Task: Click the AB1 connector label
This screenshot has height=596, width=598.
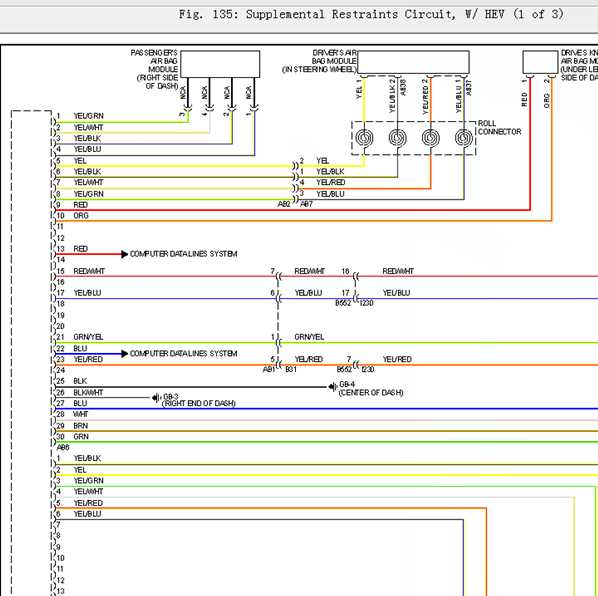Action: [269, 369]
